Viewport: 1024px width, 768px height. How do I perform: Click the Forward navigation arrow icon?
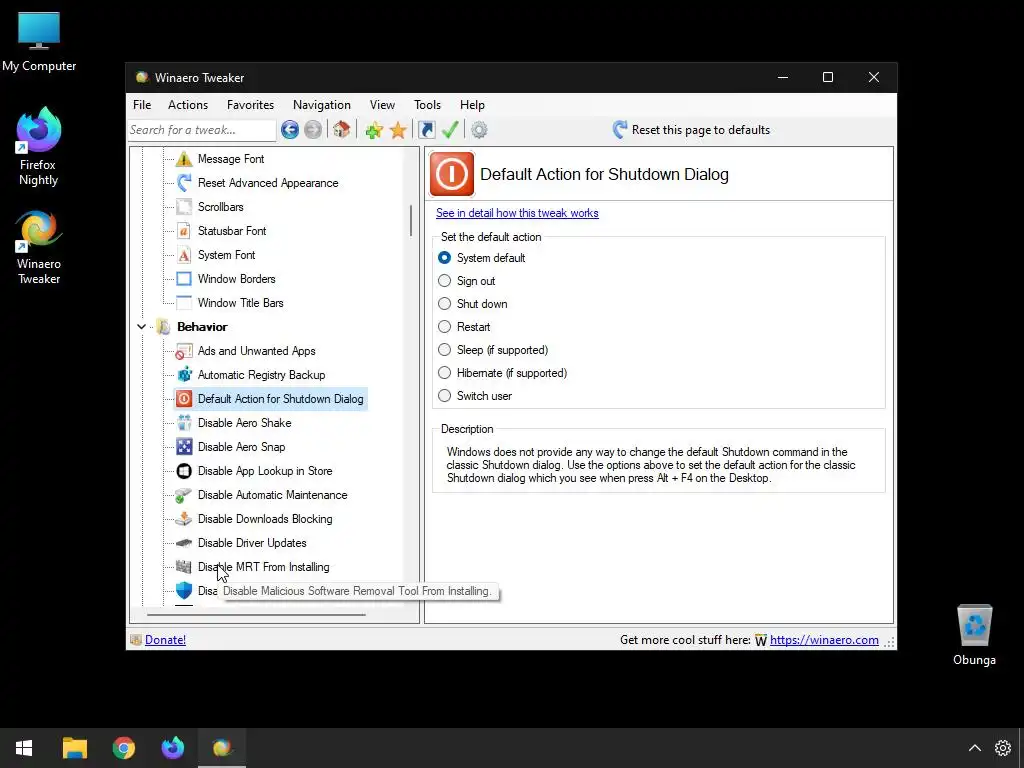point(313,130)
